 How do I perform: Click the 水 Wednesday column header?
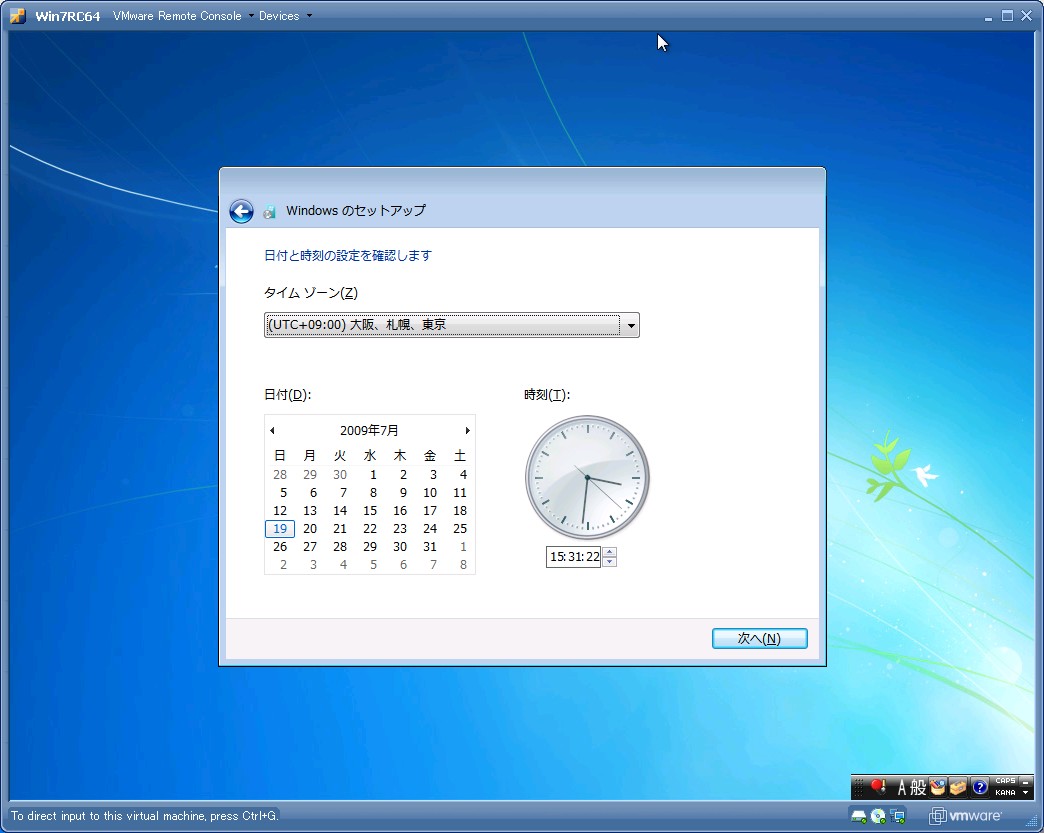[x=370, y=455]
